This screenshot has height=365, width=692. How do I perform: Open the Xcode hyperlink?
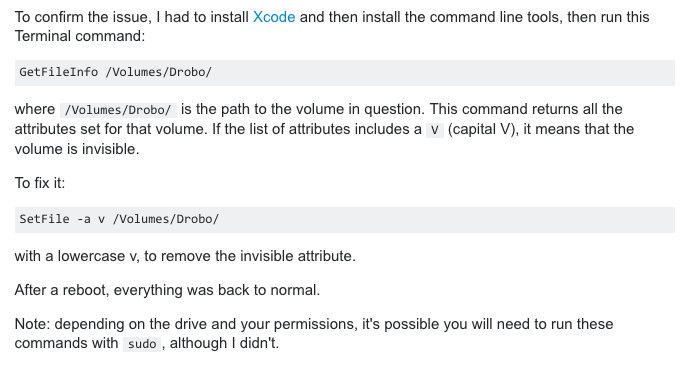point(274,17)
